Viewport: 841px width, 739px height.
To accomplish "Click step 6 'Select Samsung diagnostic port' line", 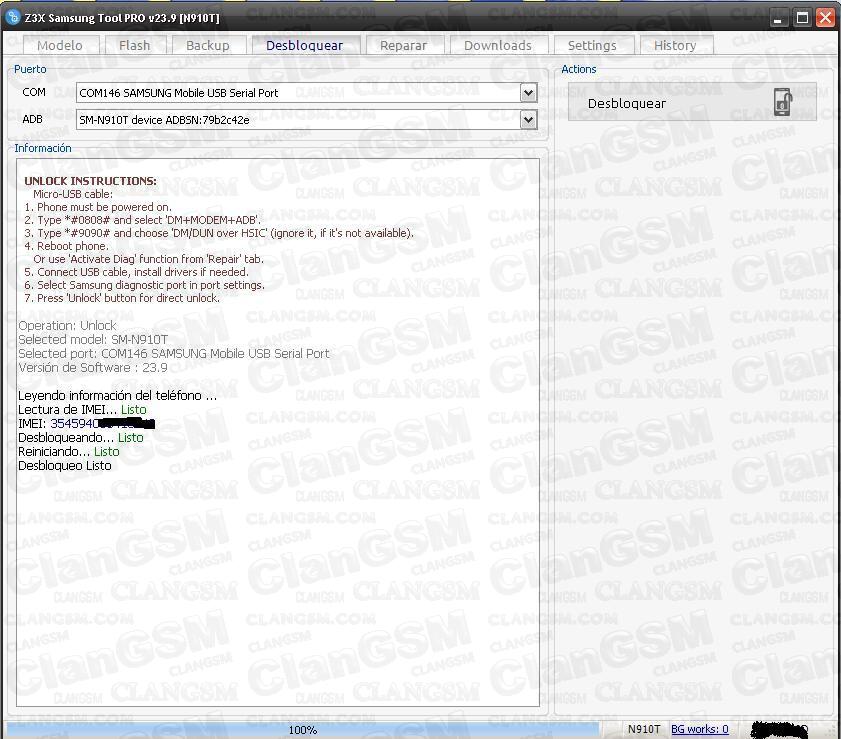I will tap(144, 285).
